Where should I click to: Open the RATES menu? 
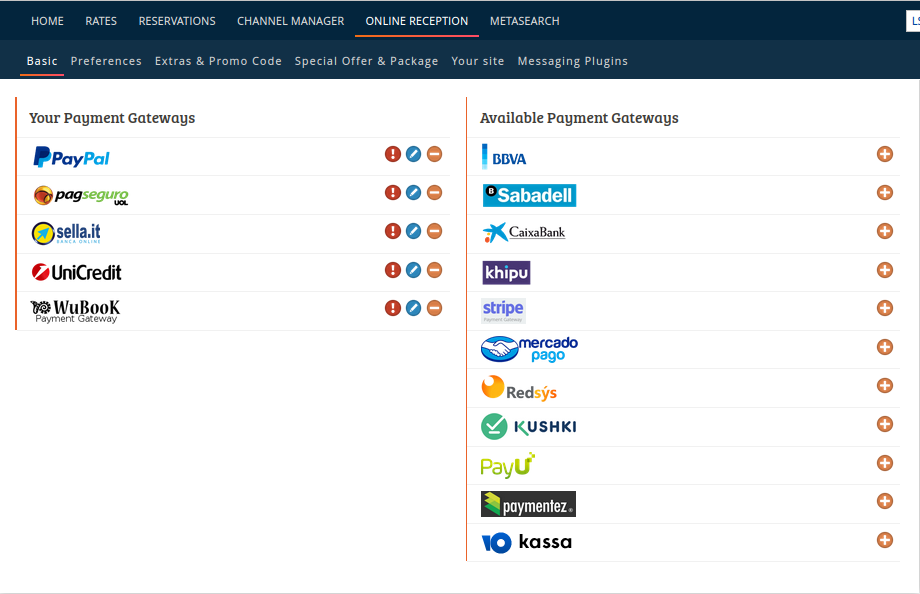tap(101, 21)
